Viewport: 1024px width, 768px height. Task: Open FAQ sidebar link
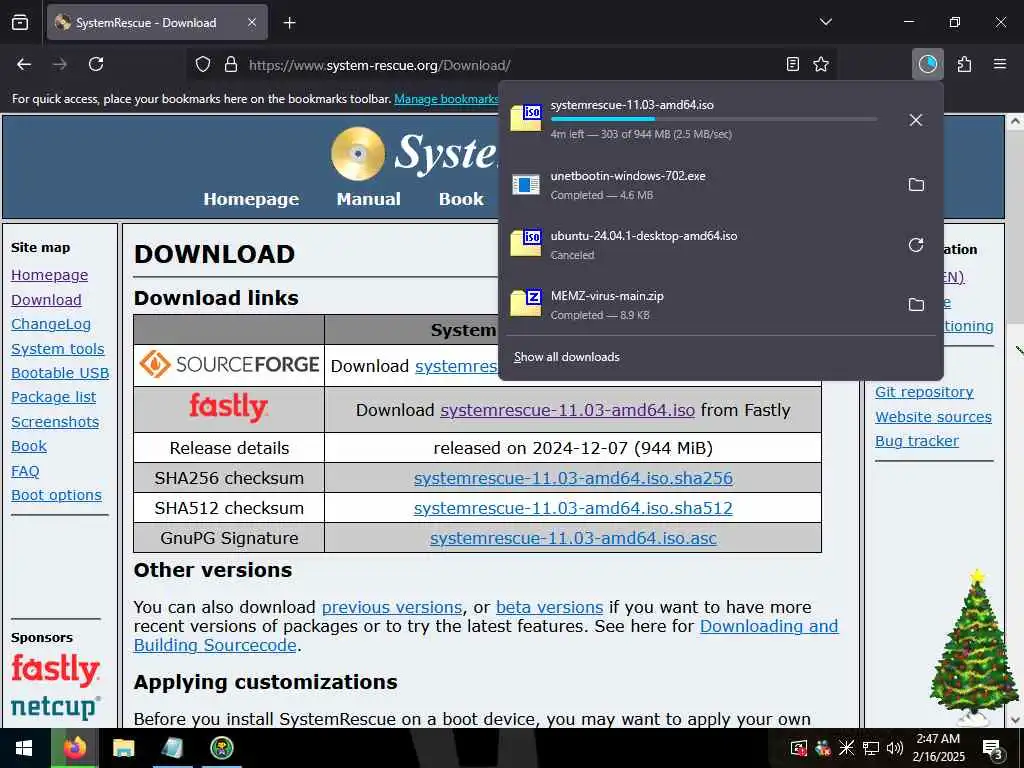(25, 471)
